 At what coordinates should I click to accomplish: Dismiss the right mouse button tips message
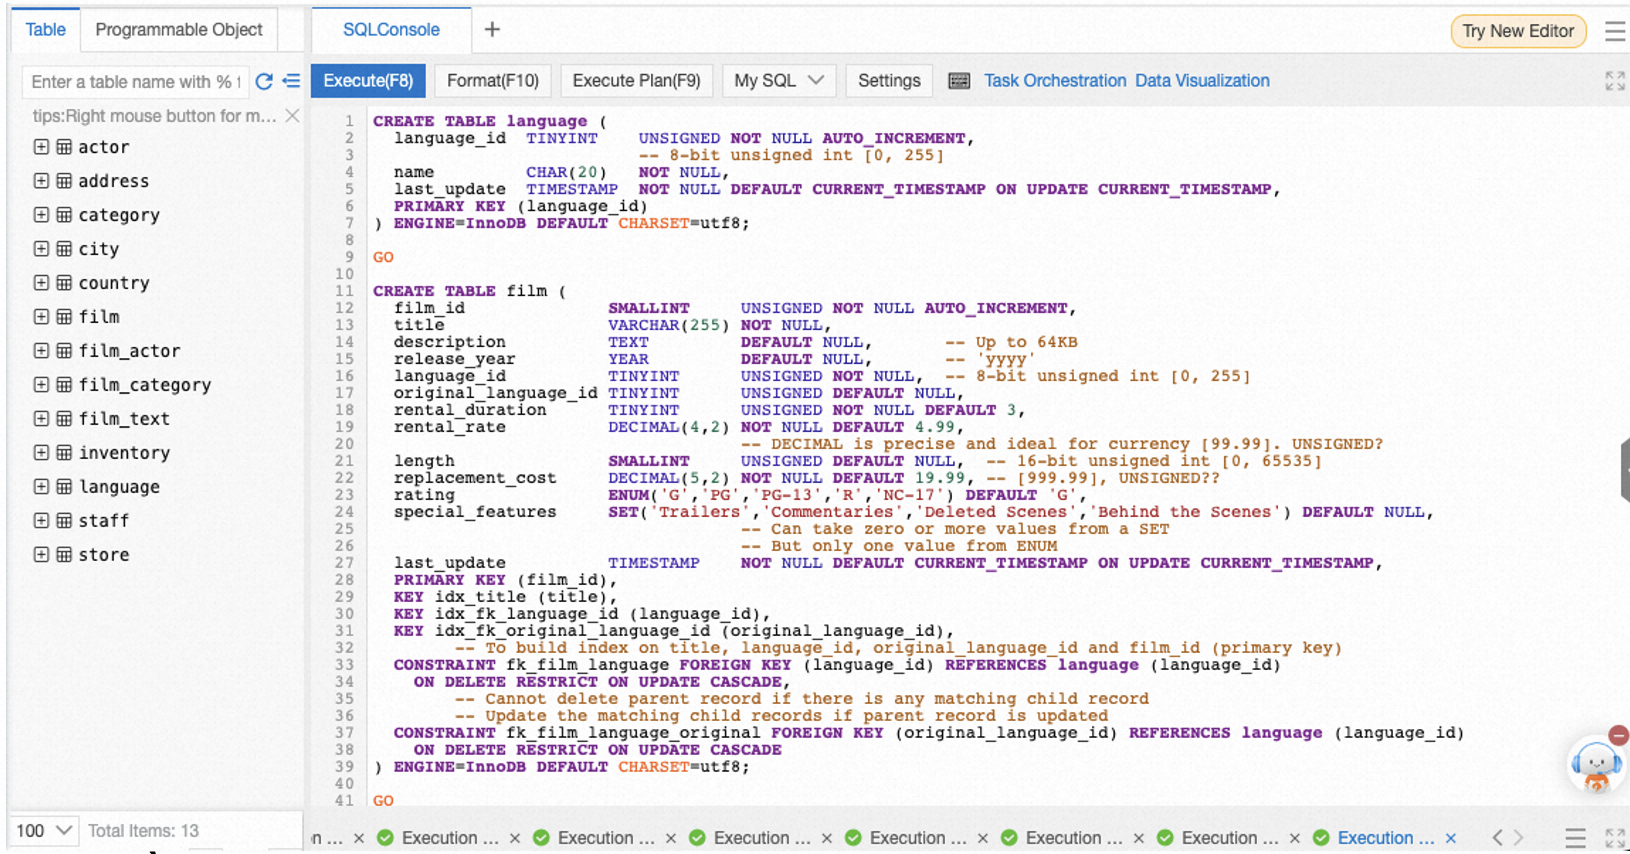tap(292, 116)
